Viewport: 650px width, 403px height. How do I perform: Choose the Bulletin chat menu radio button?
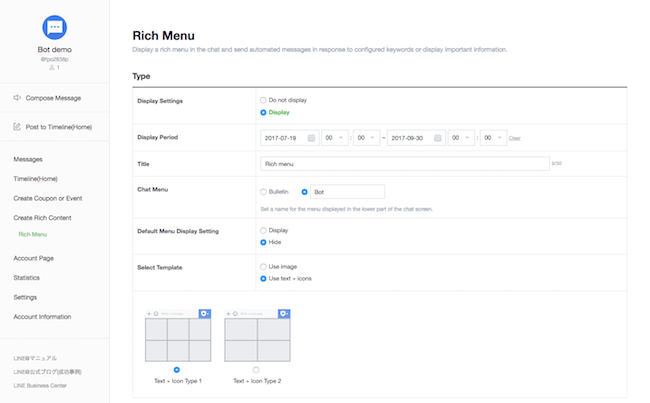[x=263, y=190]
